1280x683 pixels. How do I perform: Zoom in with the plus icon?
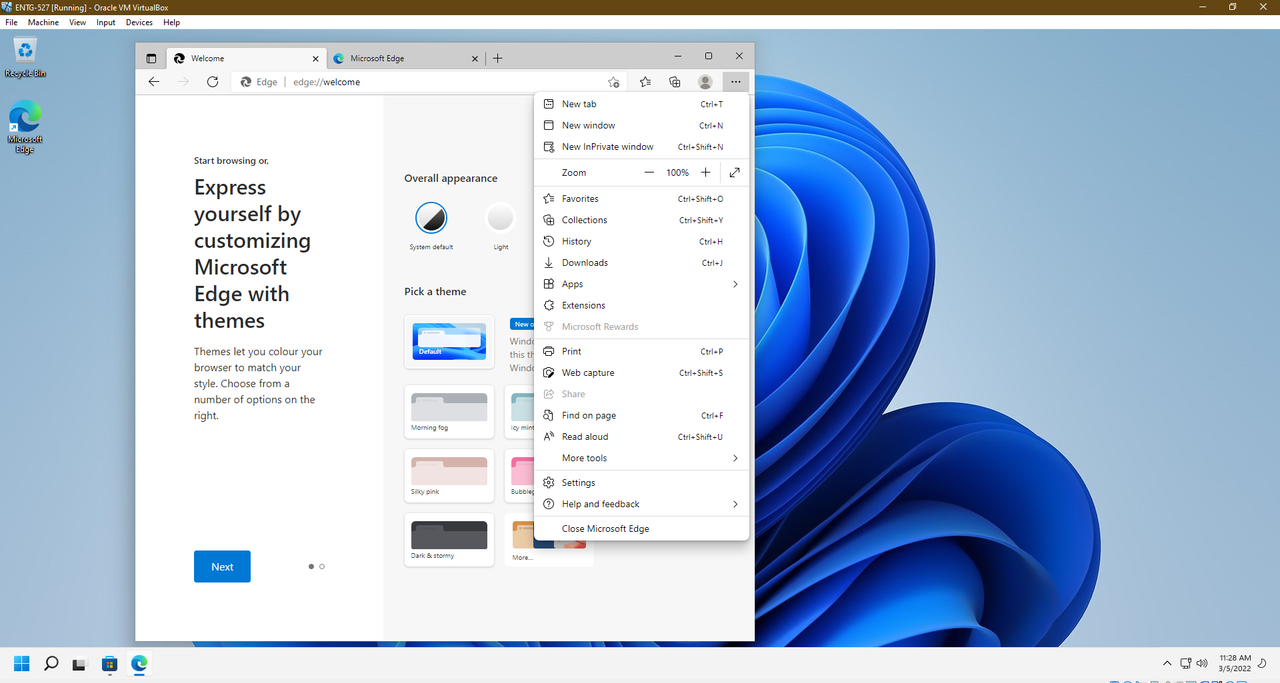706,173
